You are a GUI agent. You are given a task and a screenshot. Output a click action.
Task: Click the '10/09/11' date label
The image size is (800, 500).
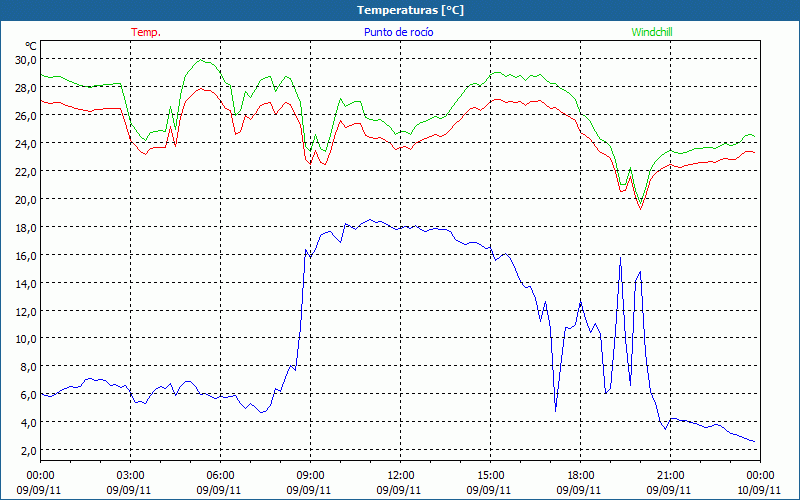tap(759, 490)
